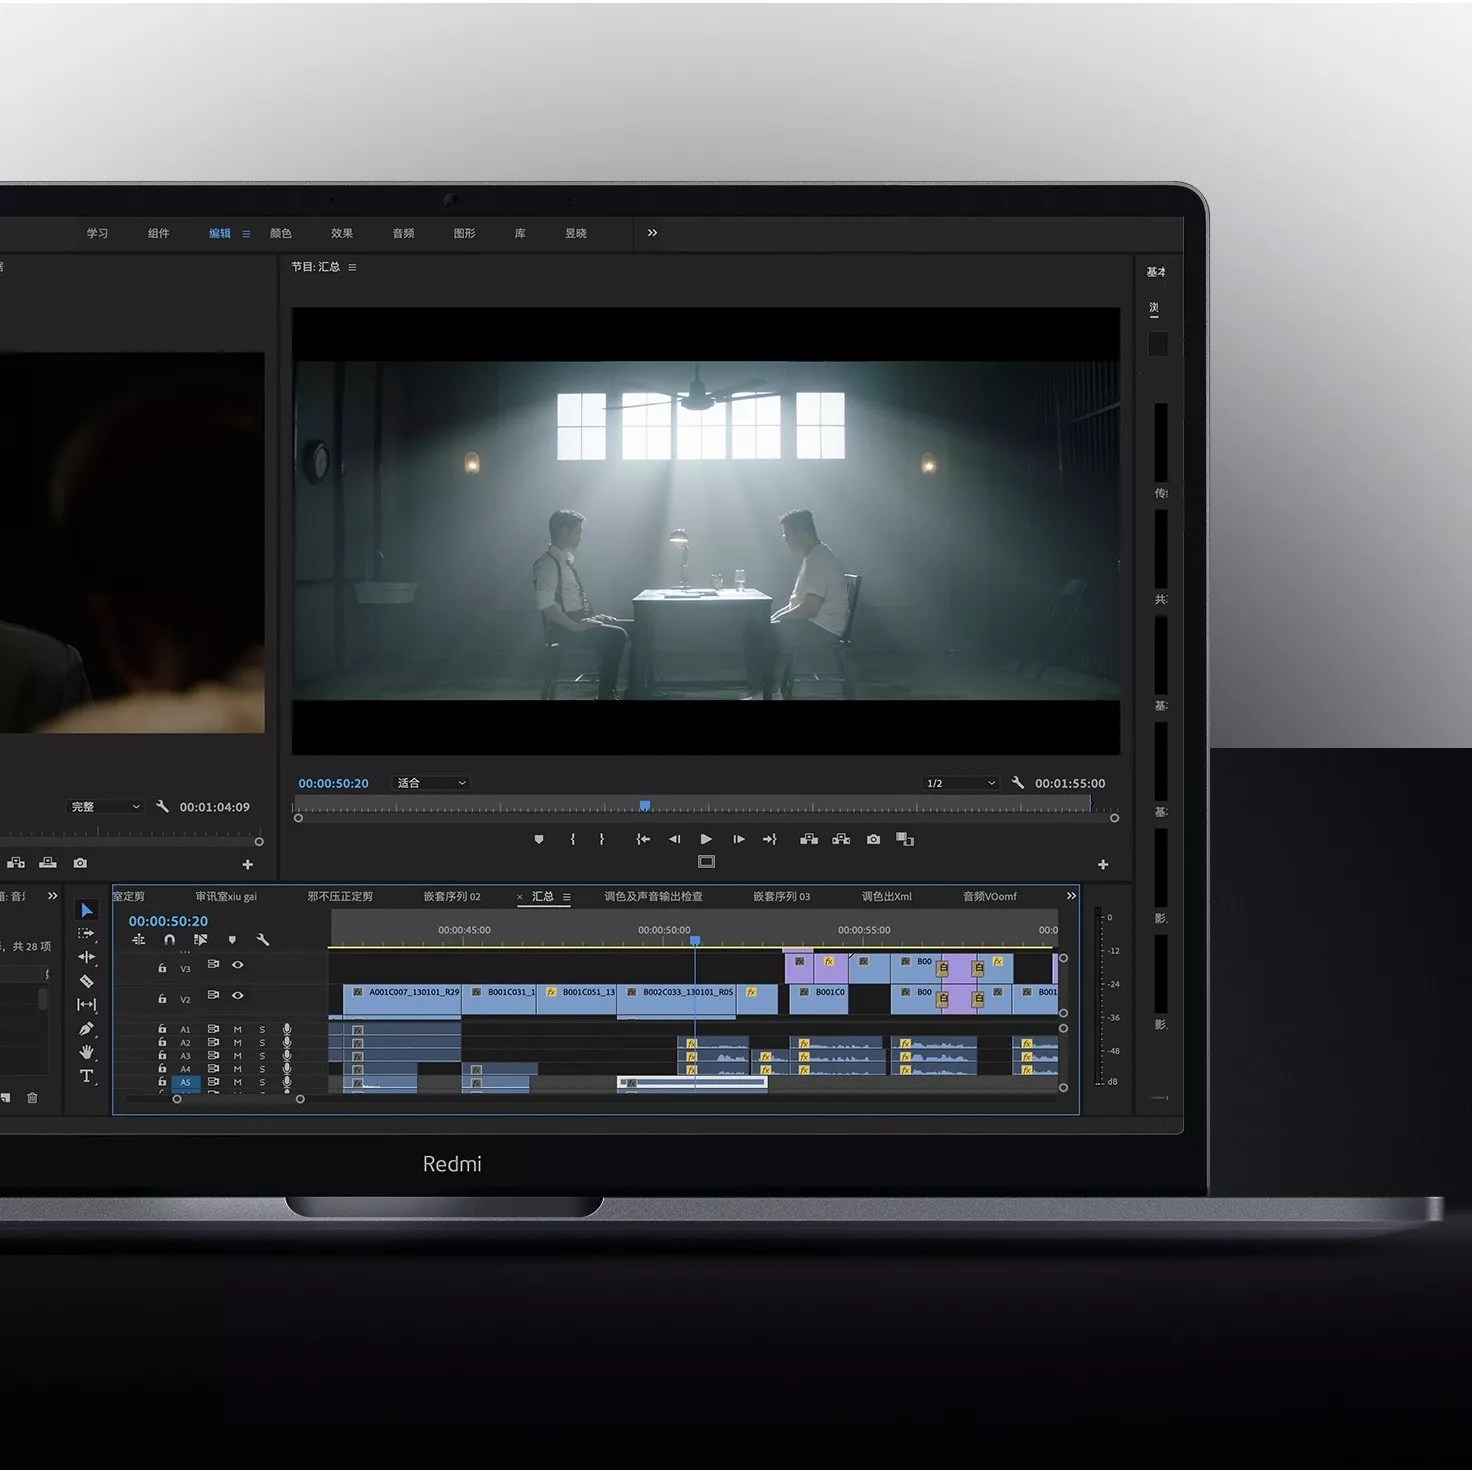The height and width of the screenshot is (1472, 1472).
Task: Click the plus button to add transport controls
Action: tap(1102, 864)
